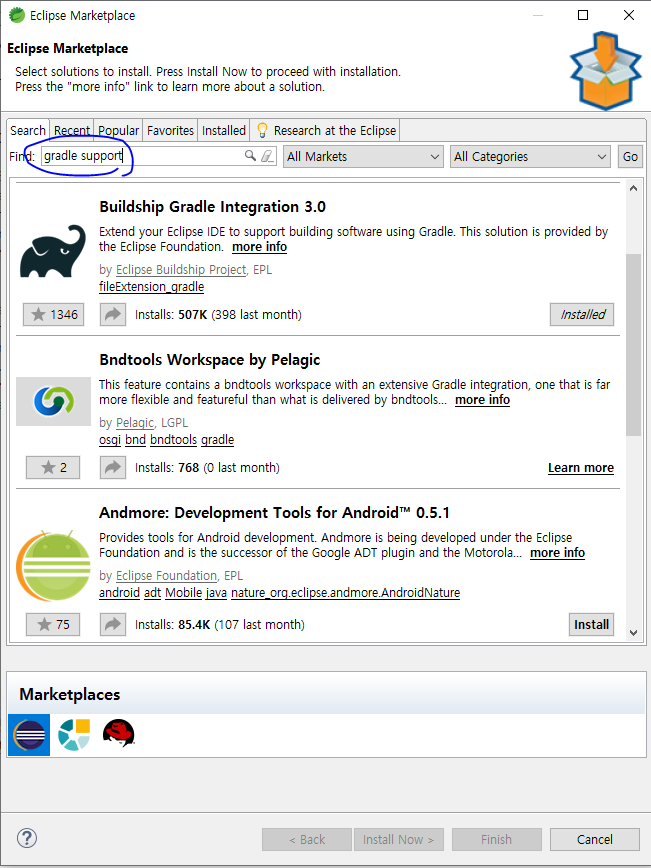Viewport: 651px width, 868px height.
Task: Click the adt tag
Action: point(152,593)
